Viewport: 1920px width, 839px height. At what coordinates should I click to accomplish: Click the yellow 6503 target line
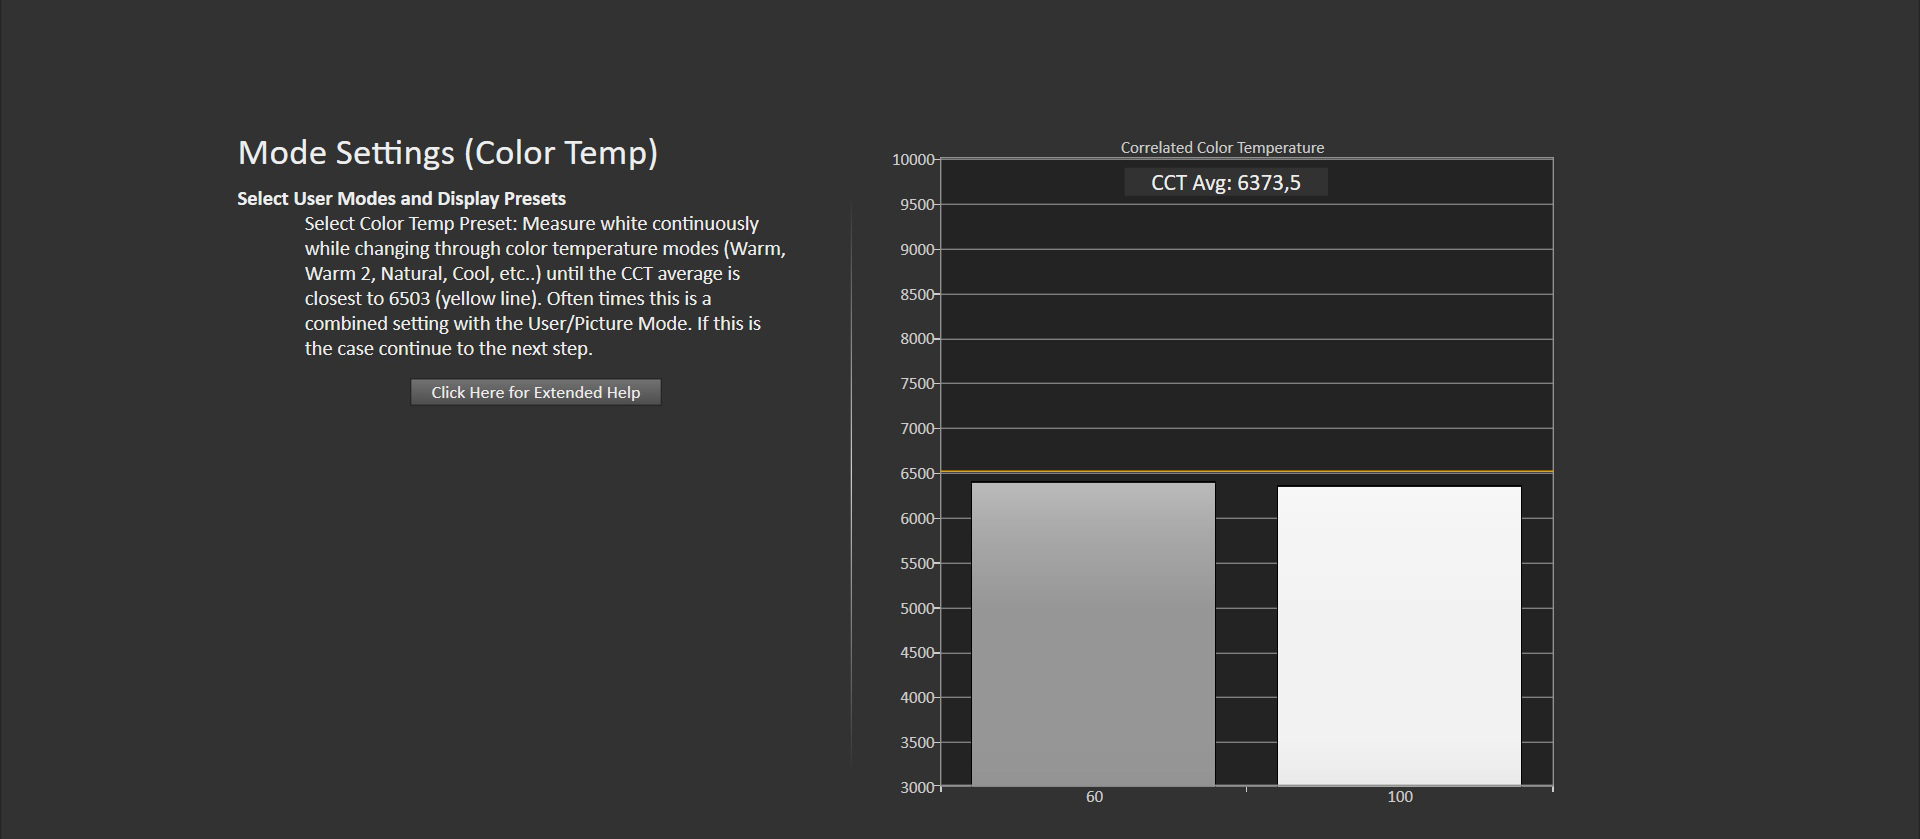[1246, 471]
